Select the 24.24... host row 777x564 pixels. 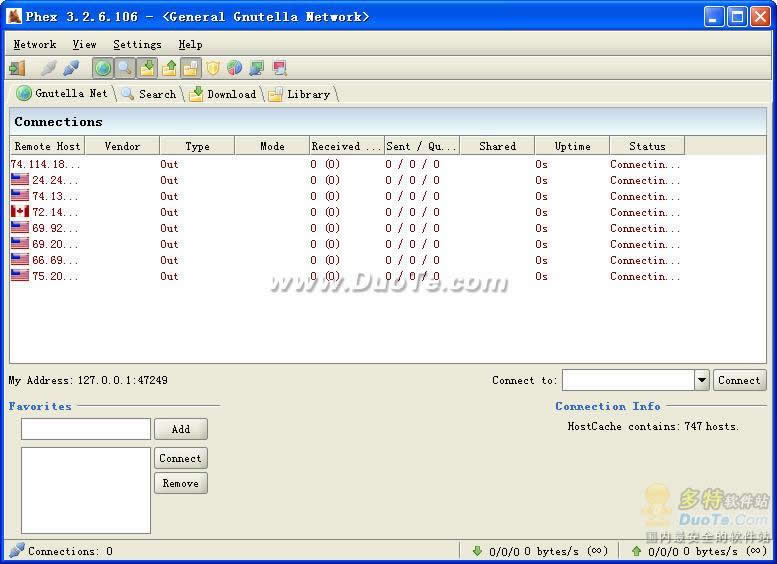pos(347,180)
